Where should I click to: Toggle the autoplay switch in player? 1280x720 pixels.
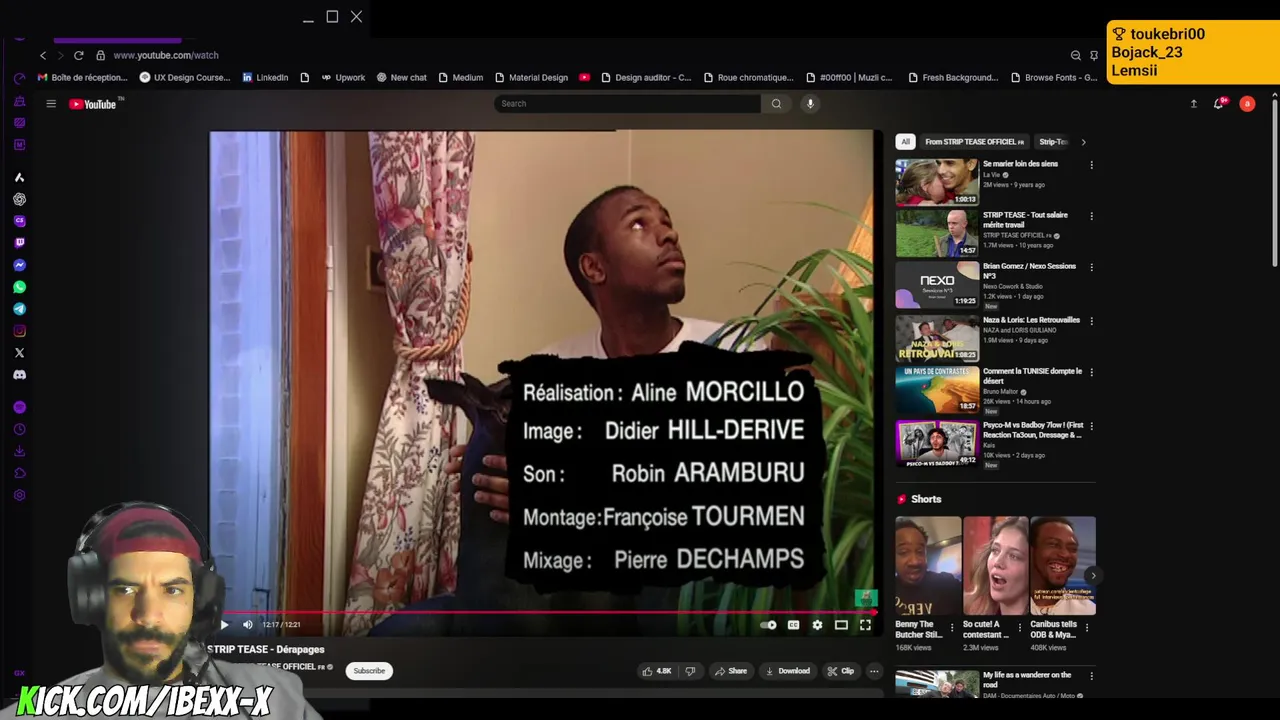(x=768, y=625)
